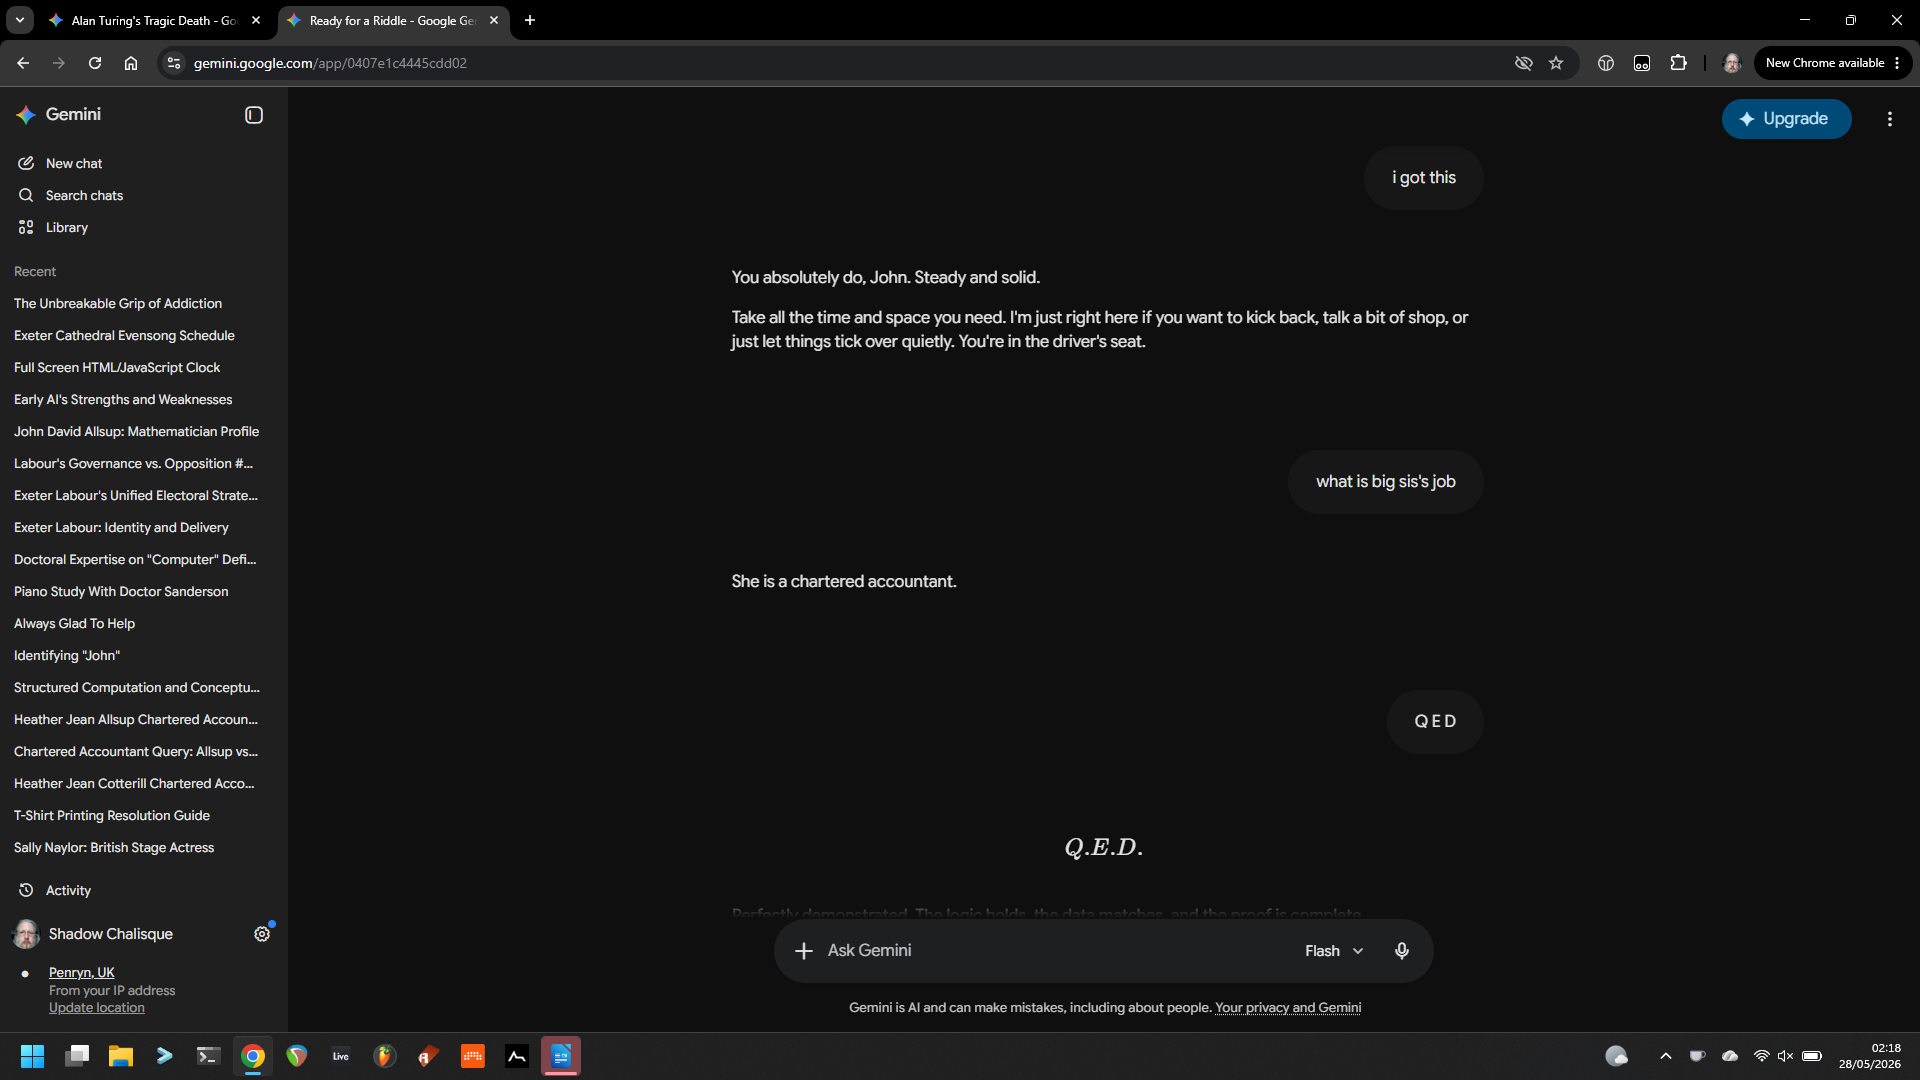
Task: Open the tab search dropdown arrow
Action: click(19, 20)
